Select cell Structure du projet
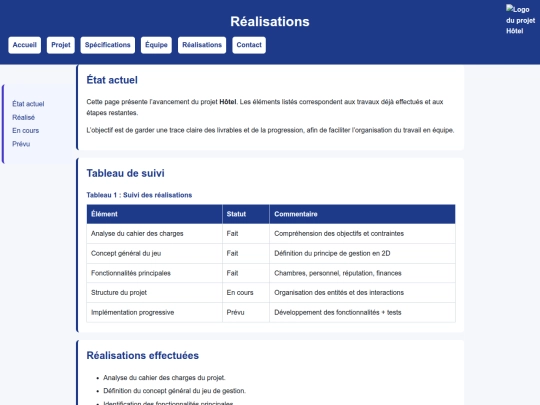The image size is (540, 405). point(155,293)
